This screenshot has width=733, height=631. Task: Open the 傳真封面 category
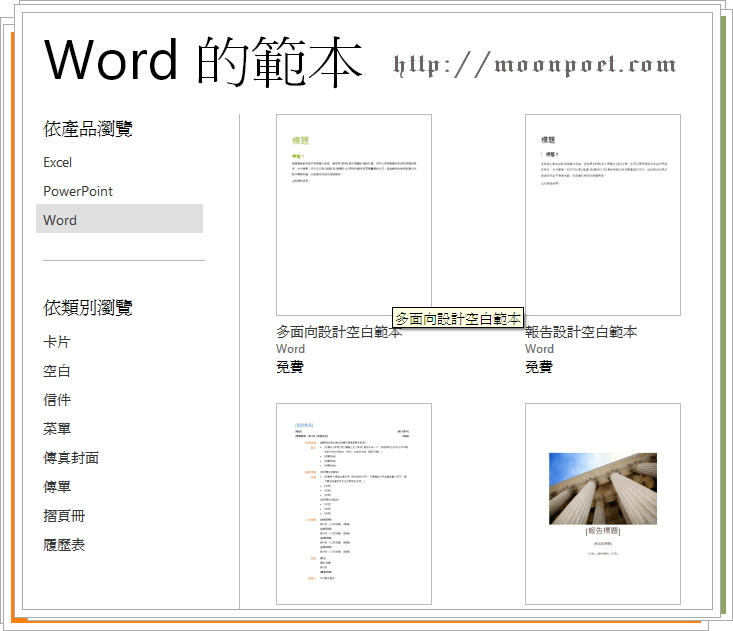[71, 458]
